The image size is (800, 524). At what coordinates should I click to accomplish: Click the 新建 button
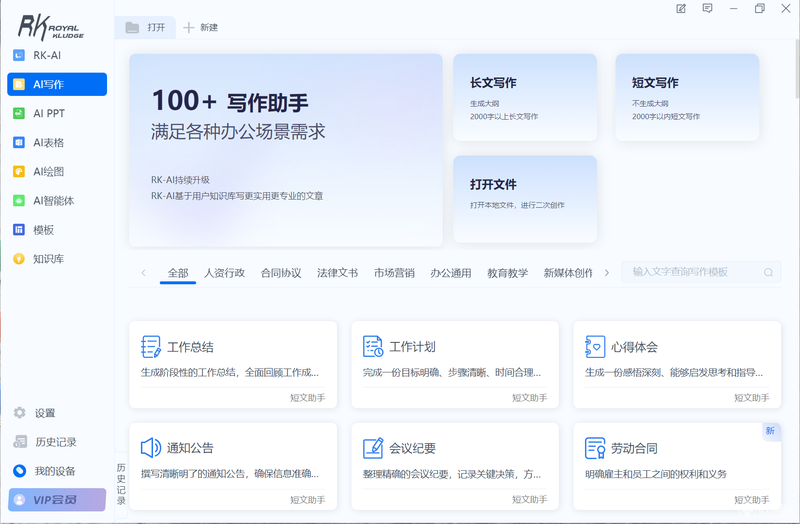coord(201,28)
